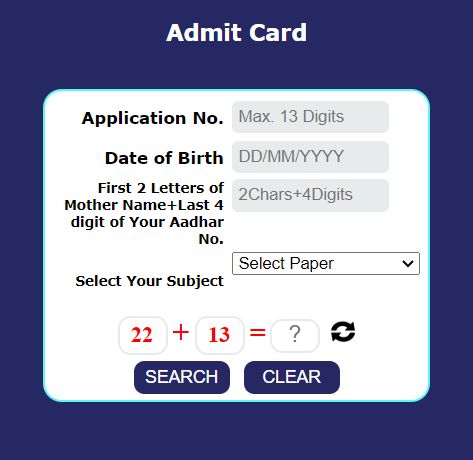Focus the Date of Birth DD/MM/YYYY field
This screenshot has width=473, height=460.
click(x=310, y=157)
